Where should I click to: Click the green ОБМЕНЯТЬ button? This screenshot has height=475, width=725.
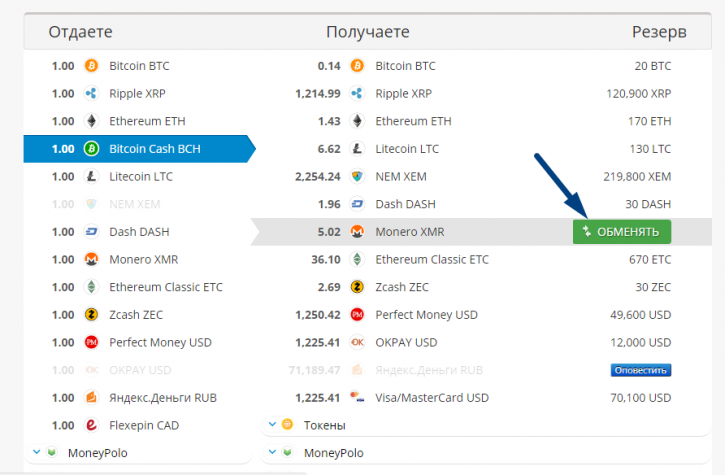point(622,232)
